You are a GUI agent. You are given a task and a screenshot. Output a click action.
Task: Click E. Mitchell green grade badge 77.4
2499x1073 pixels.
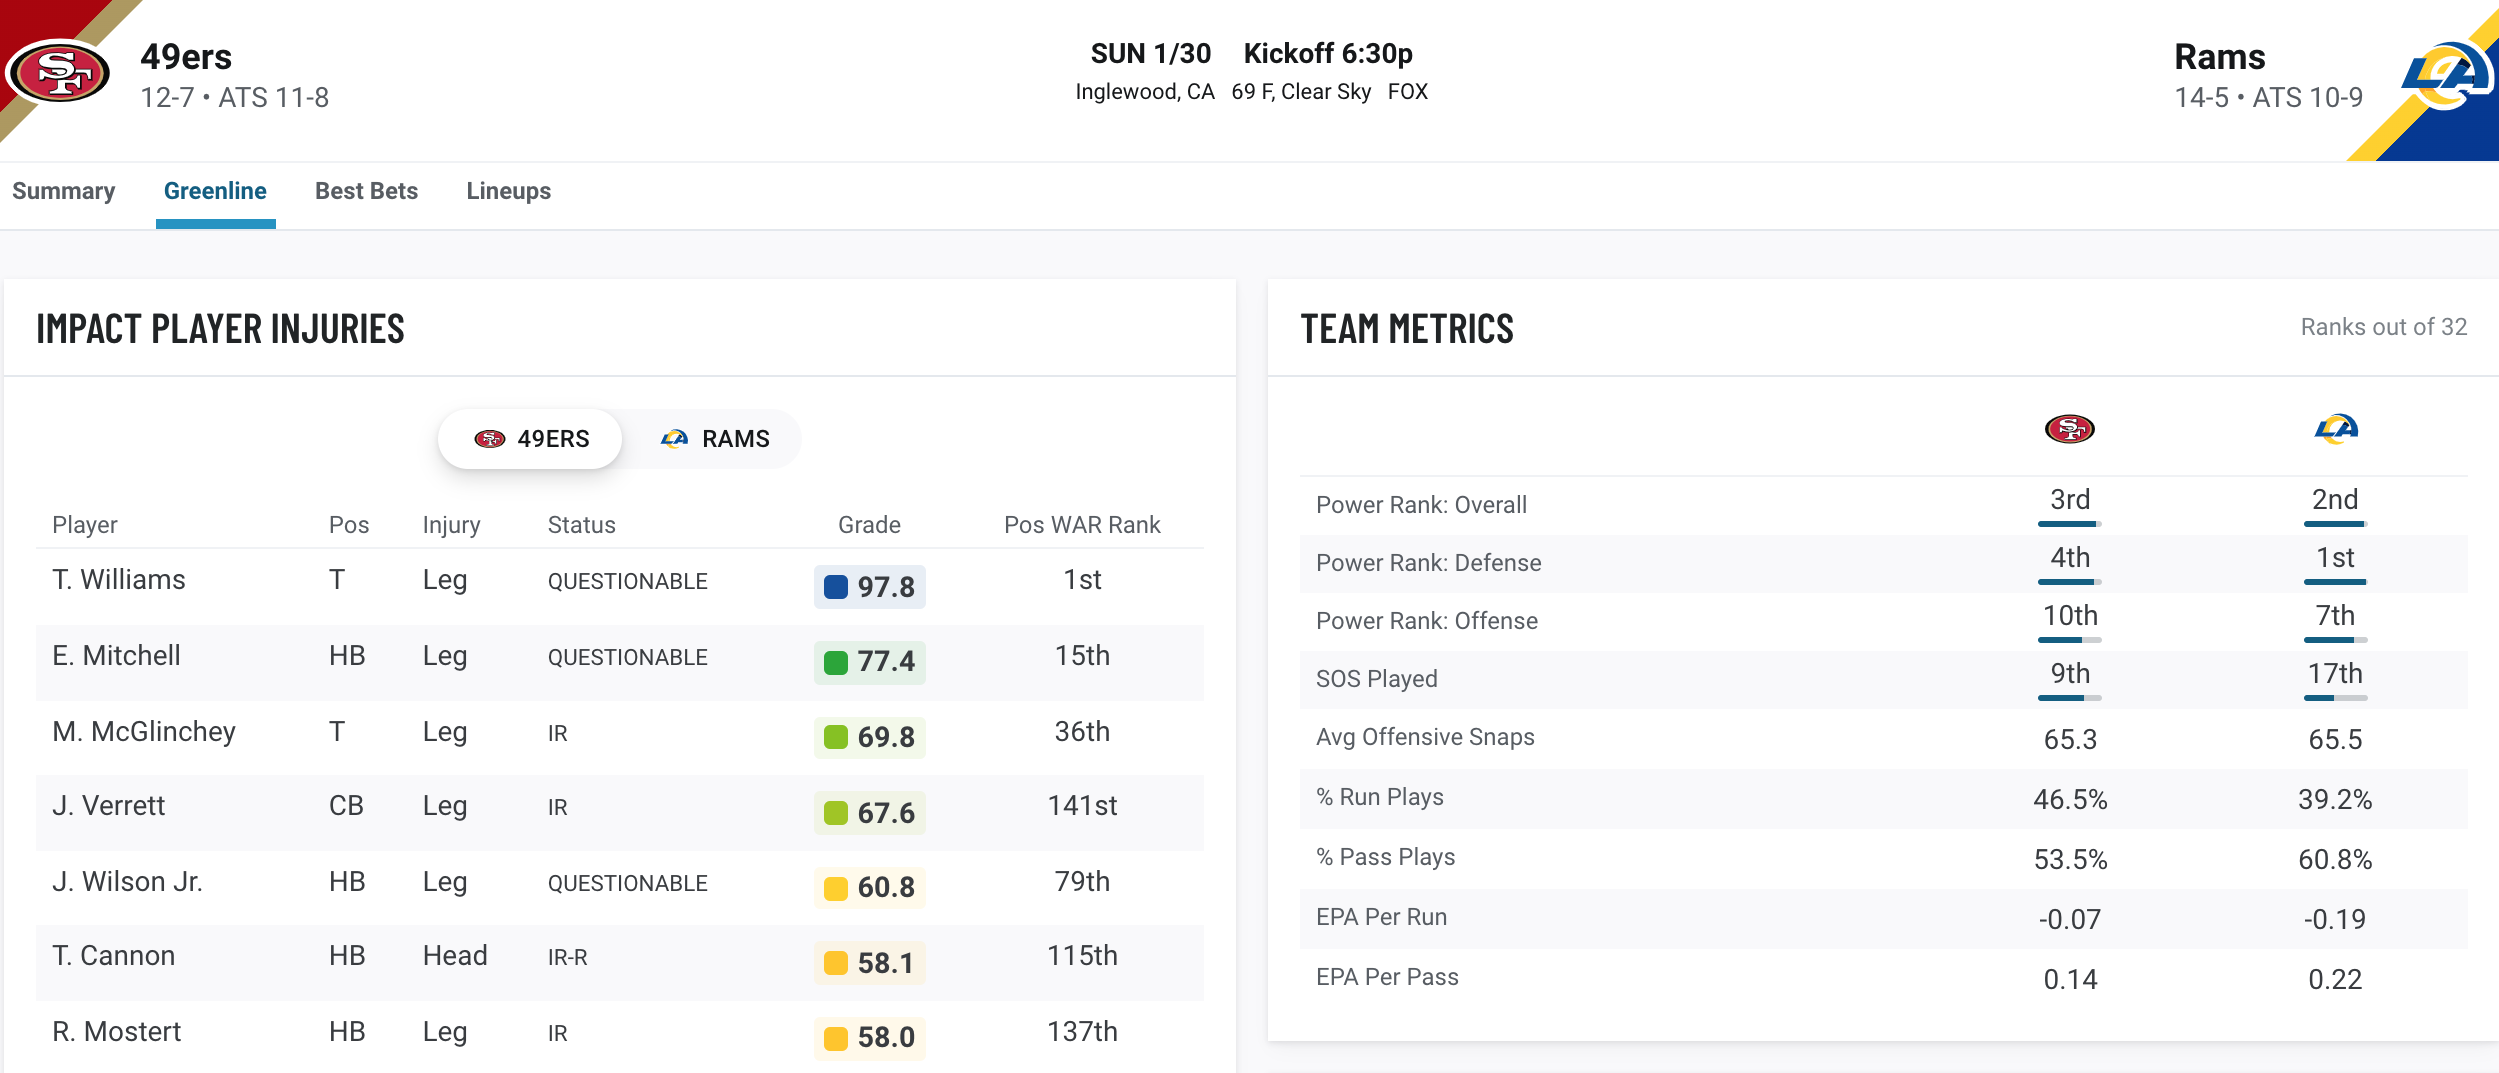[870, 662]
